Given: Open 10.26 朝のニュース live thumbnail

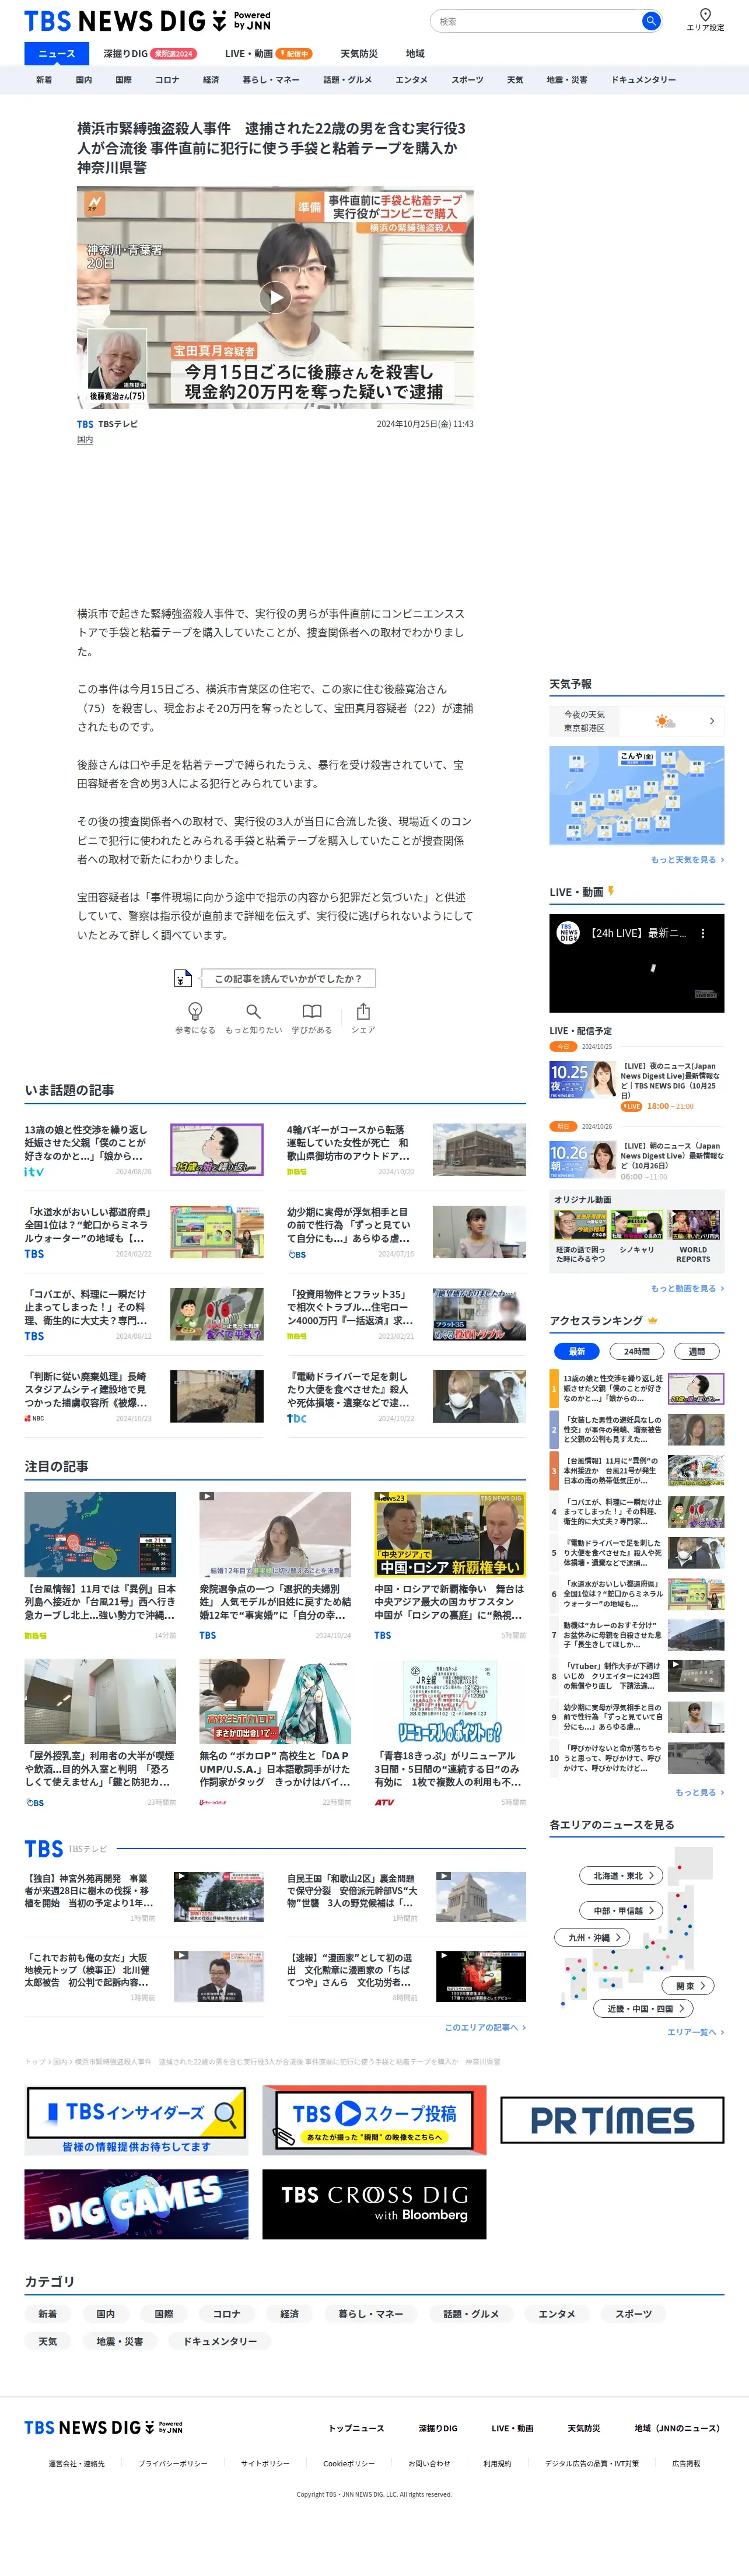Looking at the screenshot, I should pos(583,1161).
